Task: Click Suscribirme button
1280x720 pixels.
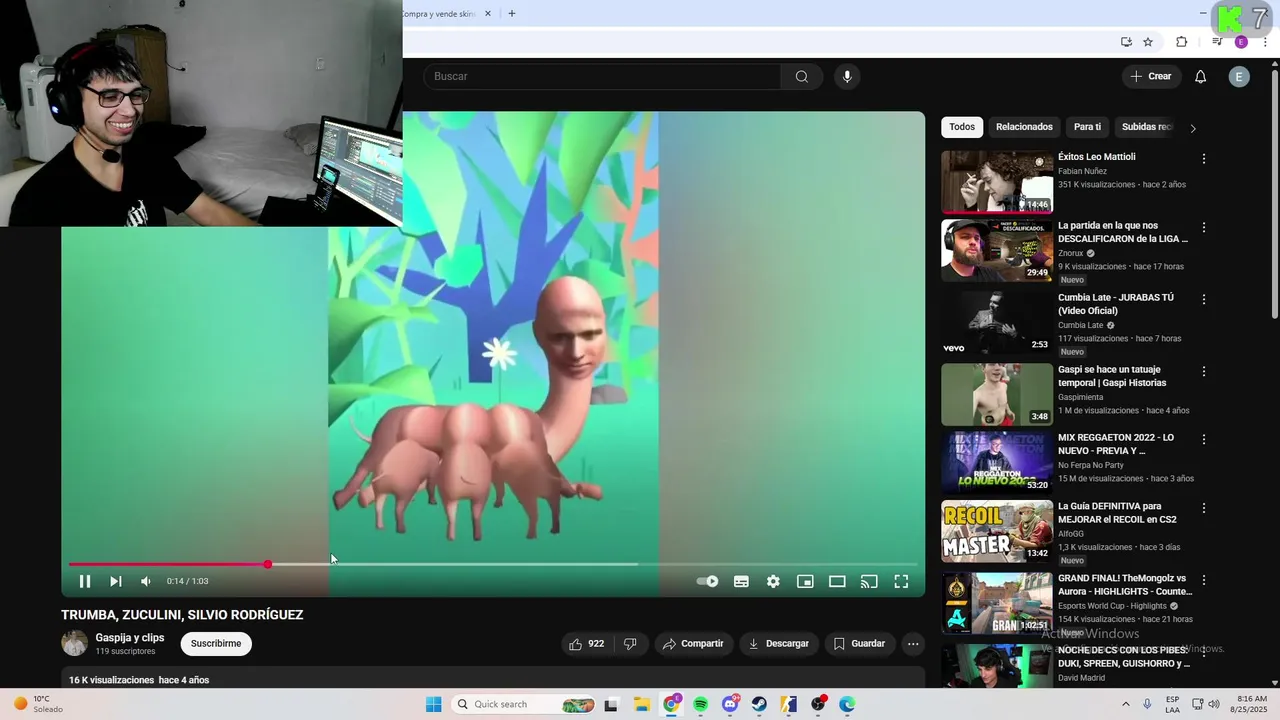Action: tap(216, 644)
